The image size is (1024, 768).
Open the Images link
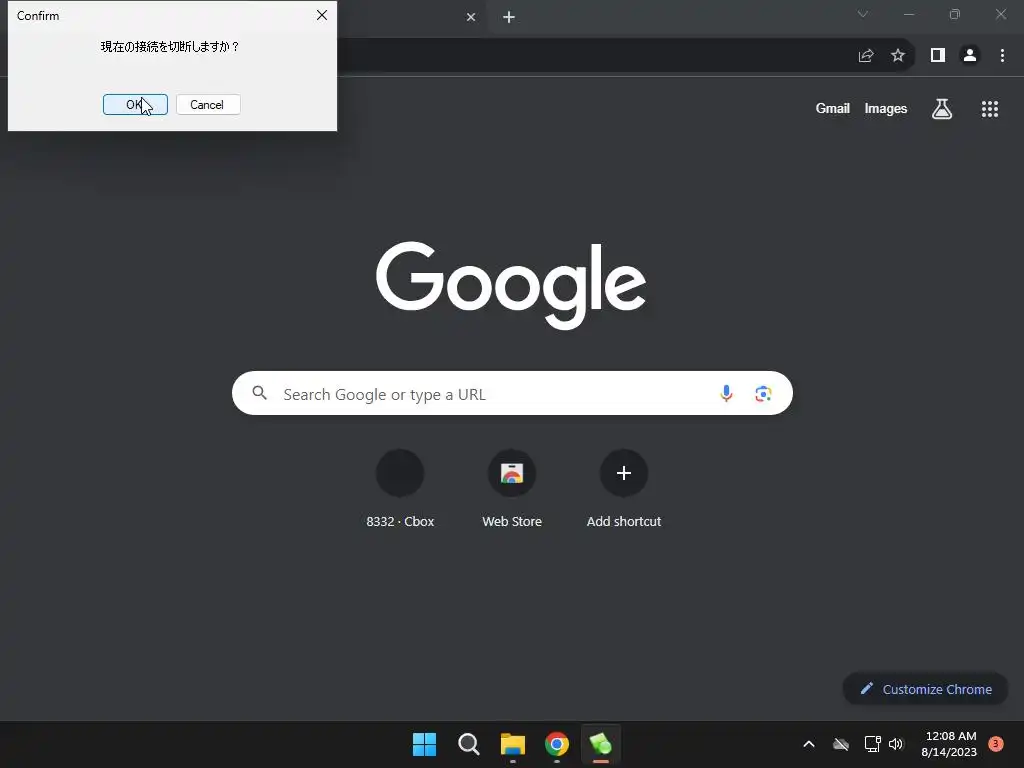pyautogui.click(x=886, y=108)
